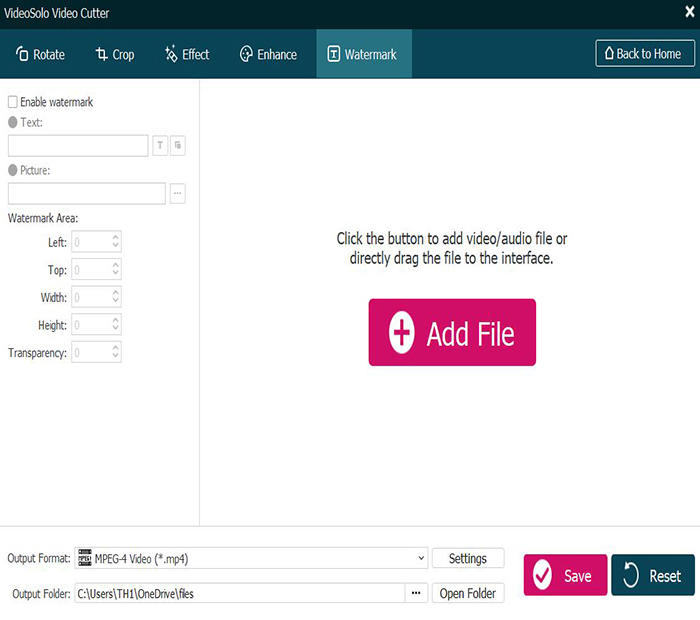Open the text color icon
The image size is (700, 620).
pos(178,146)
